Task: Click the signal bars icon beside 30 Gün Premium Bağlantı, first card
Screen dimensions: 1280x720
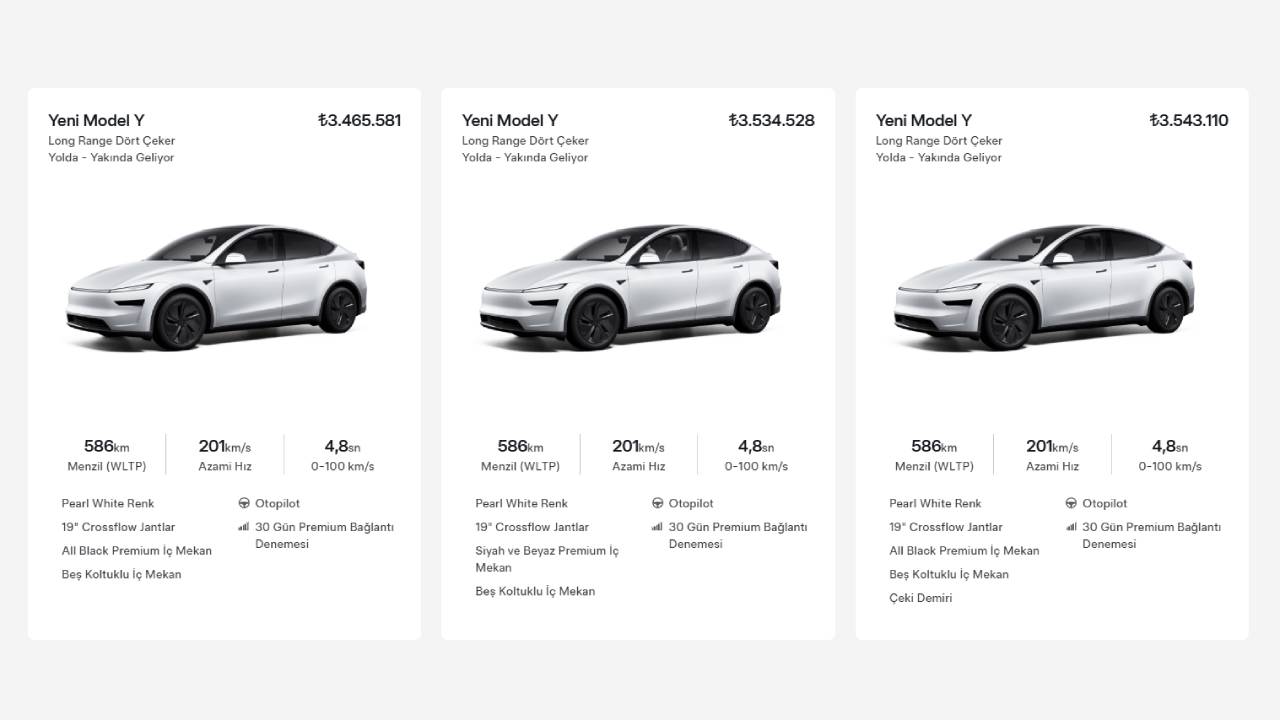Action: pyautogui.click(x=243, y=527)
